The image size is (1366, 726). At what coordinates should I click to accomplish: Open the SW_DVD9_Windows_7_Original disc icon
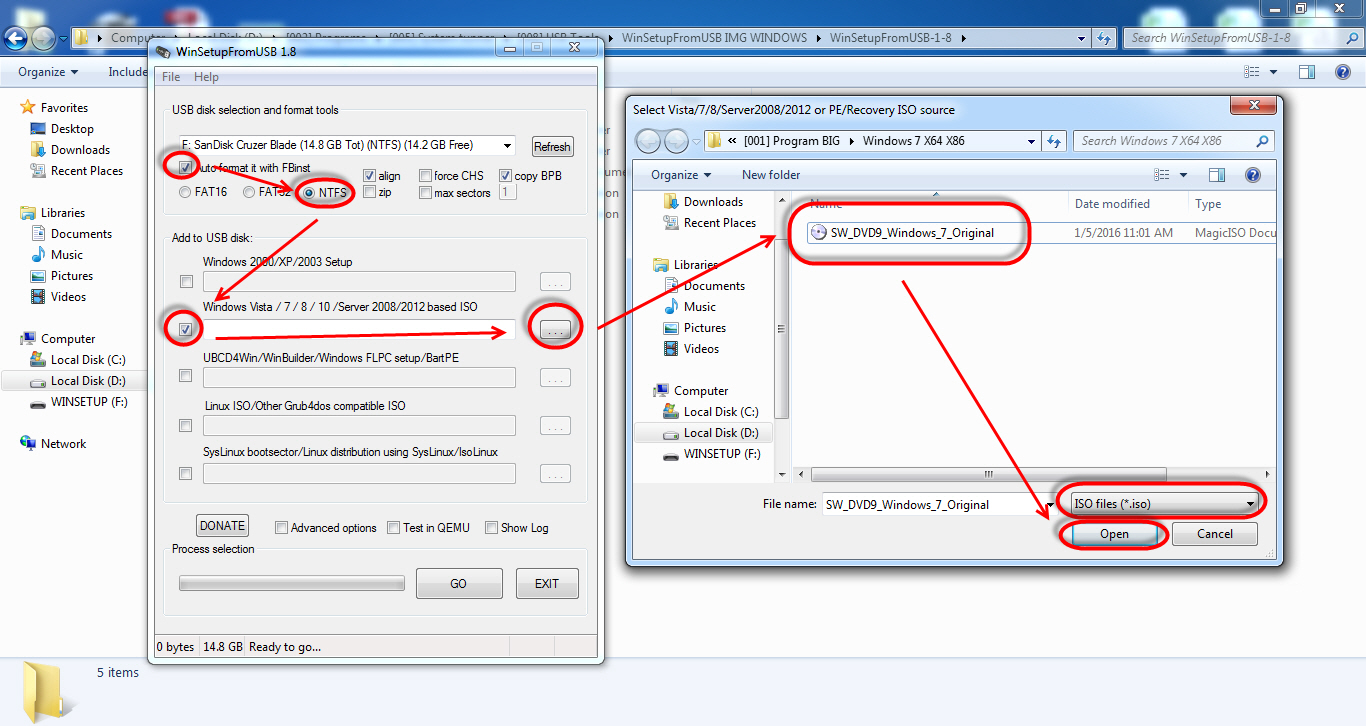point(821,232)
